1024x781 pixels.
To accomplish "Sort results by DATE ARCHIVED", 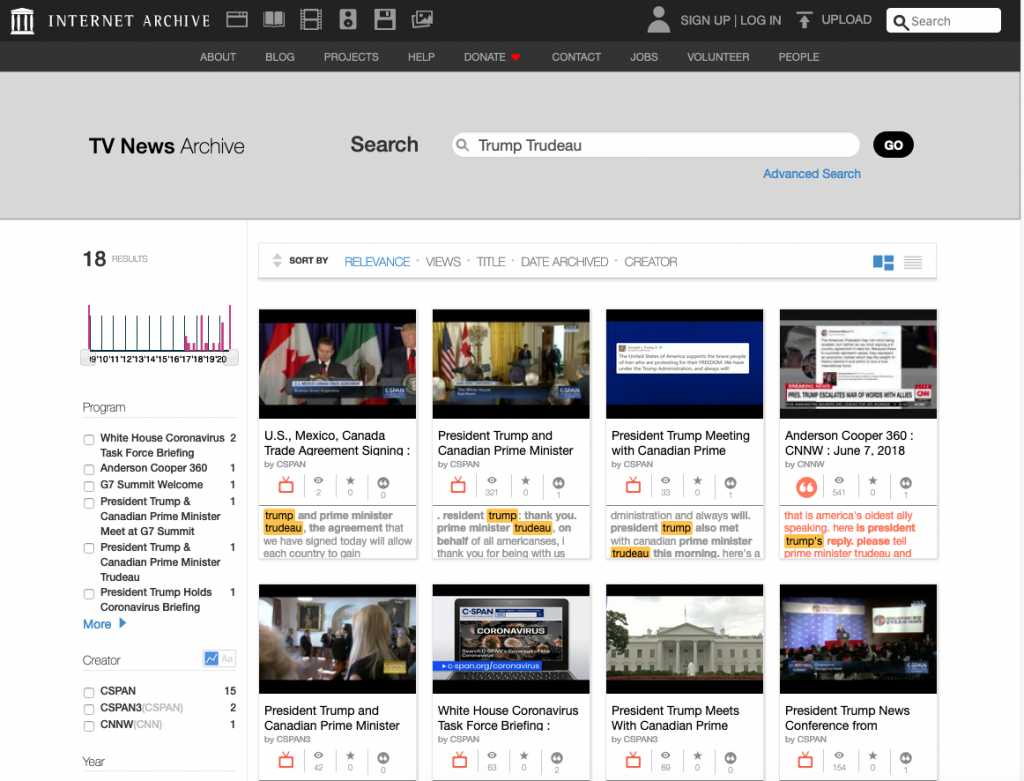I will click(564, 262).
